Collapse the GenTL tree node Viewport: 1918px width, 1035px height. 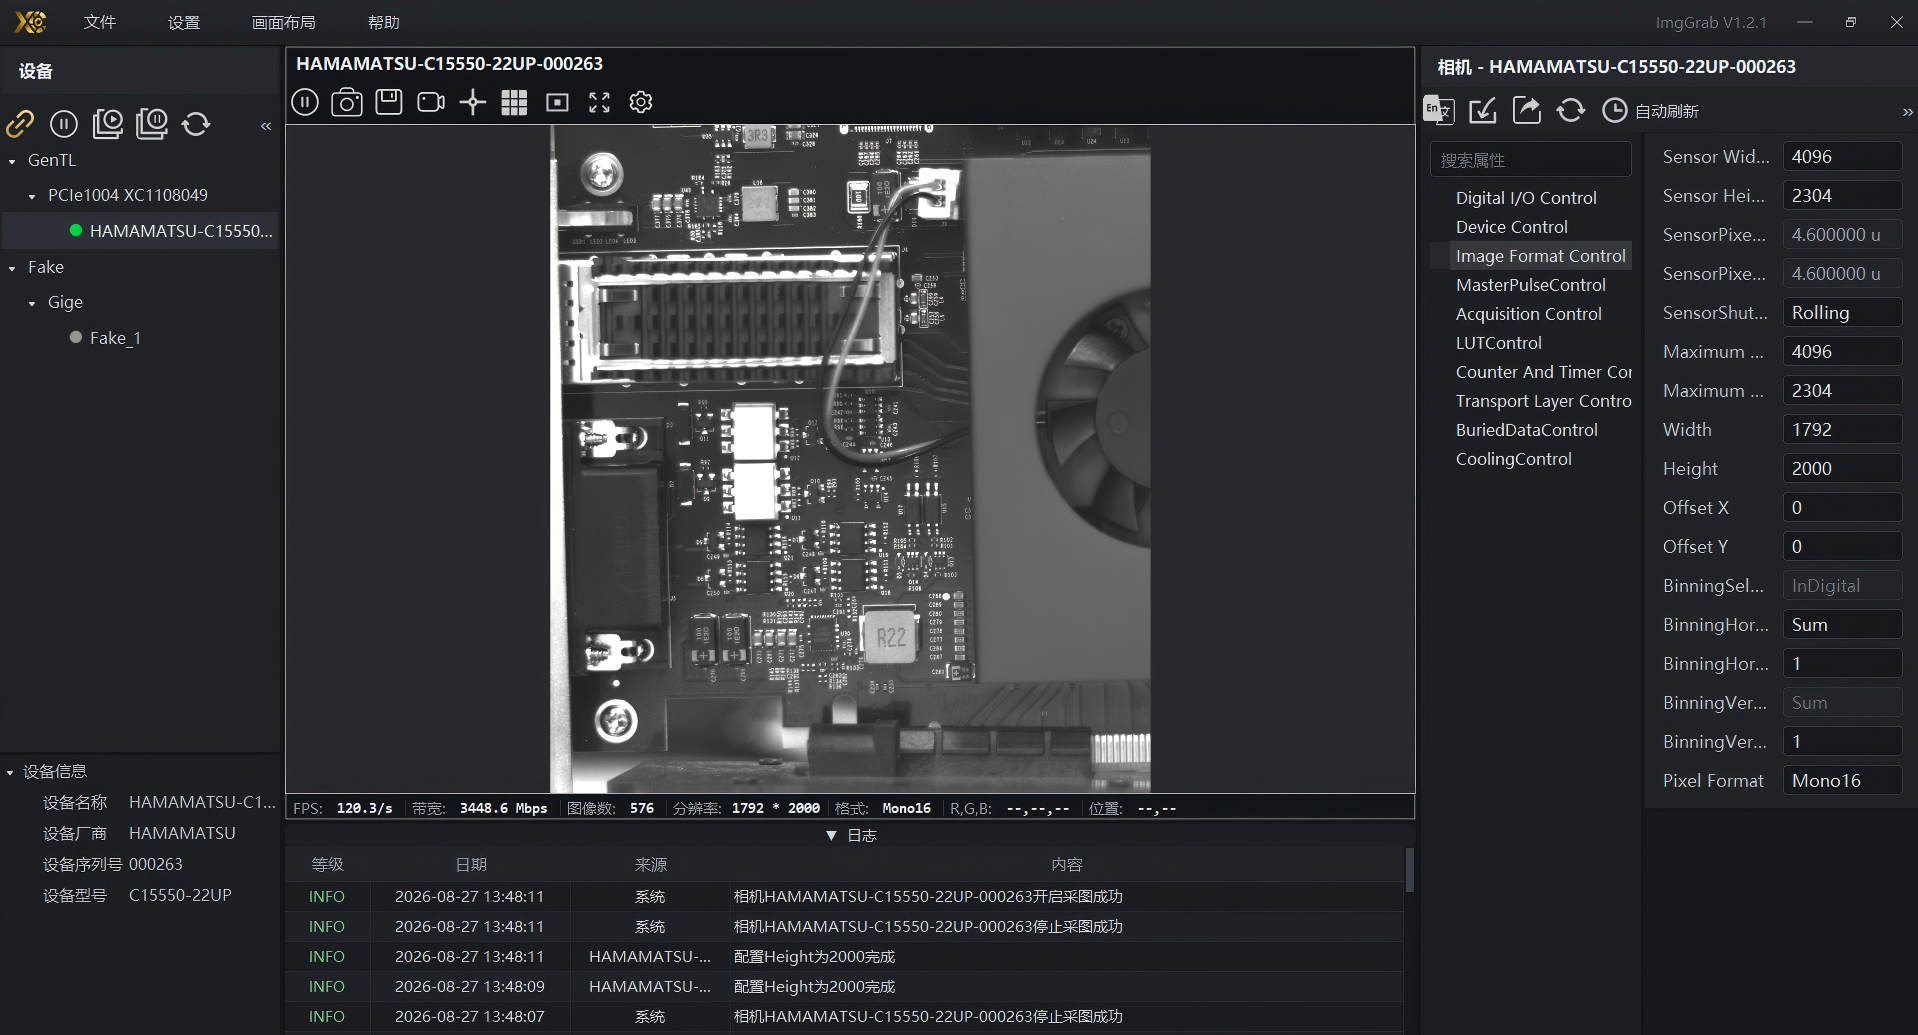click(x=12, y=161)
